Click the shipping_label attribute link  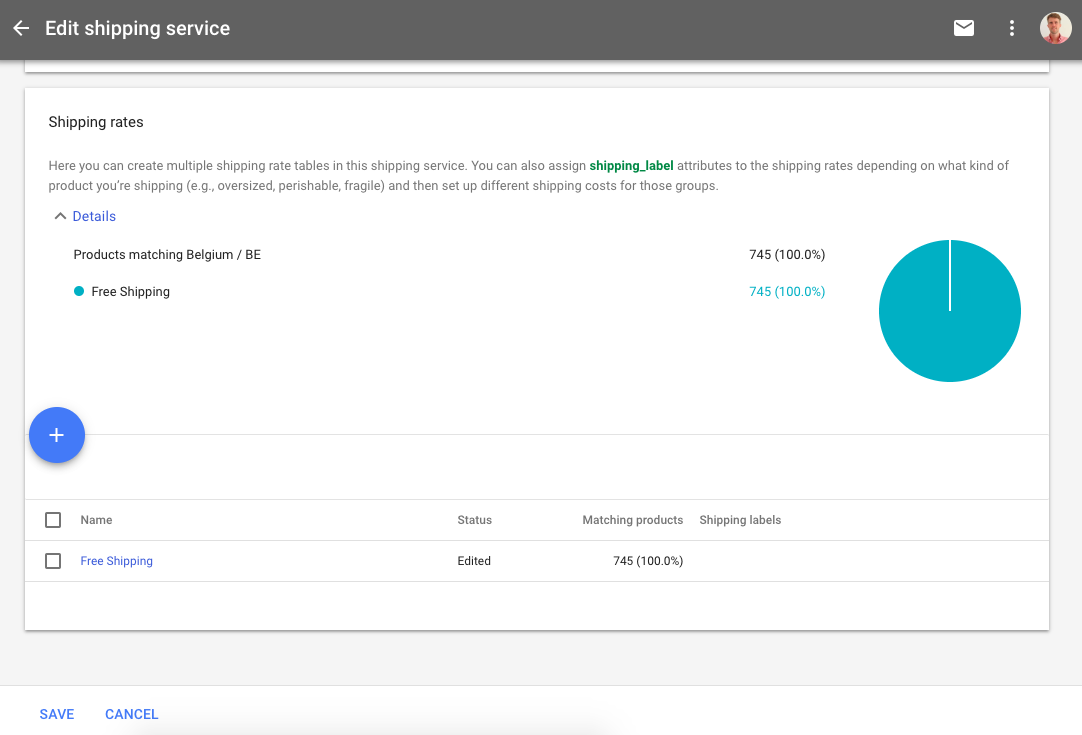click(631, 165)
